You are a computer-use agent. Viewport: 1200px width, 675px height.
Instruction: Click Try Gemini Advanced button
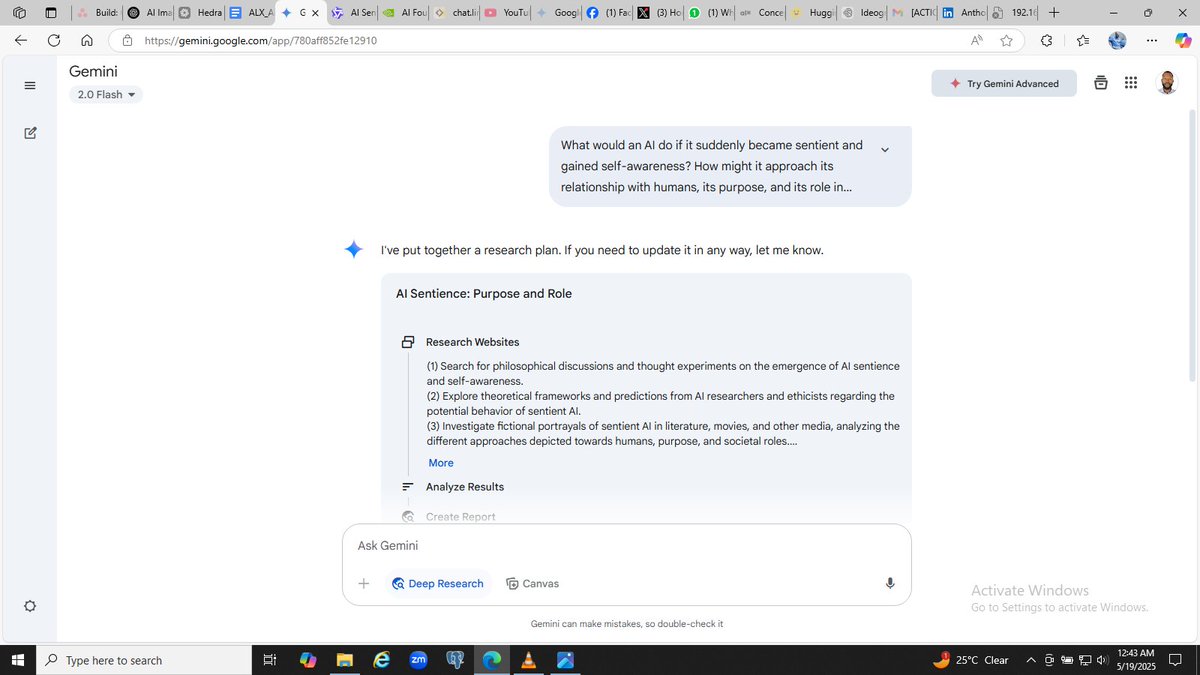[x=1004, y=83]
